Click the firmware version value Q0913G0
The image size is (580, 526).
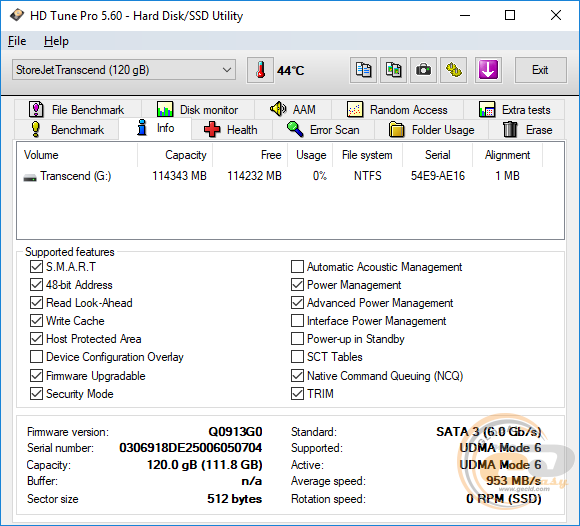(235, 432)
